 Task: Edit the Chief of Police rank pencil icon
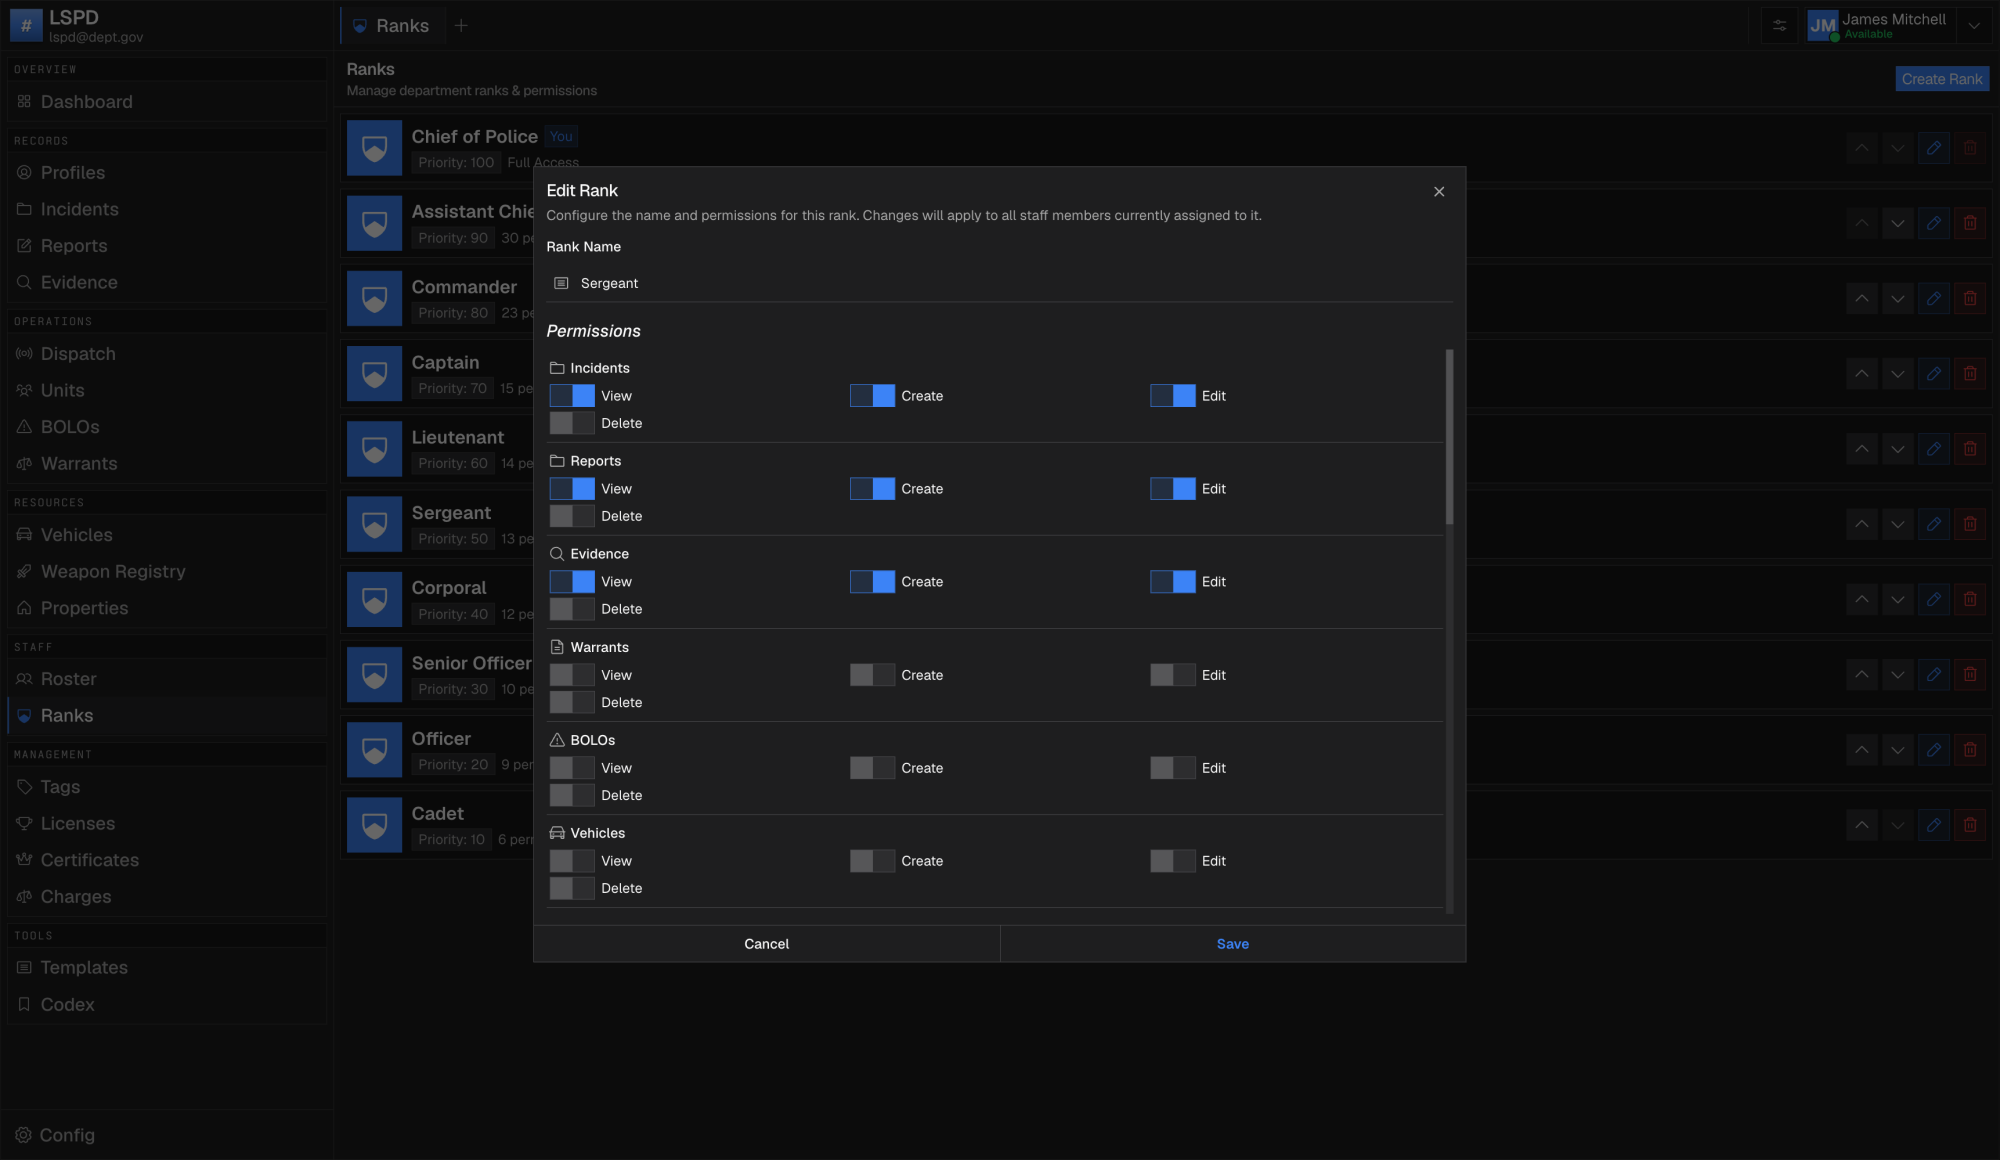pos(1934,148)
